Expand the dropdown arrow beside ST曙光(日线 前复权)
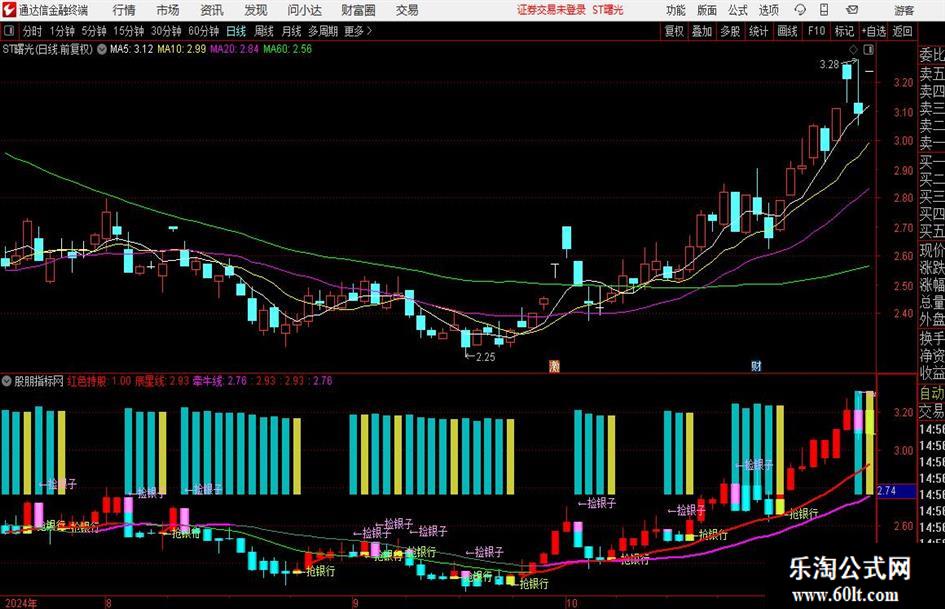945x609 pixels. click(x=101, y=49)
